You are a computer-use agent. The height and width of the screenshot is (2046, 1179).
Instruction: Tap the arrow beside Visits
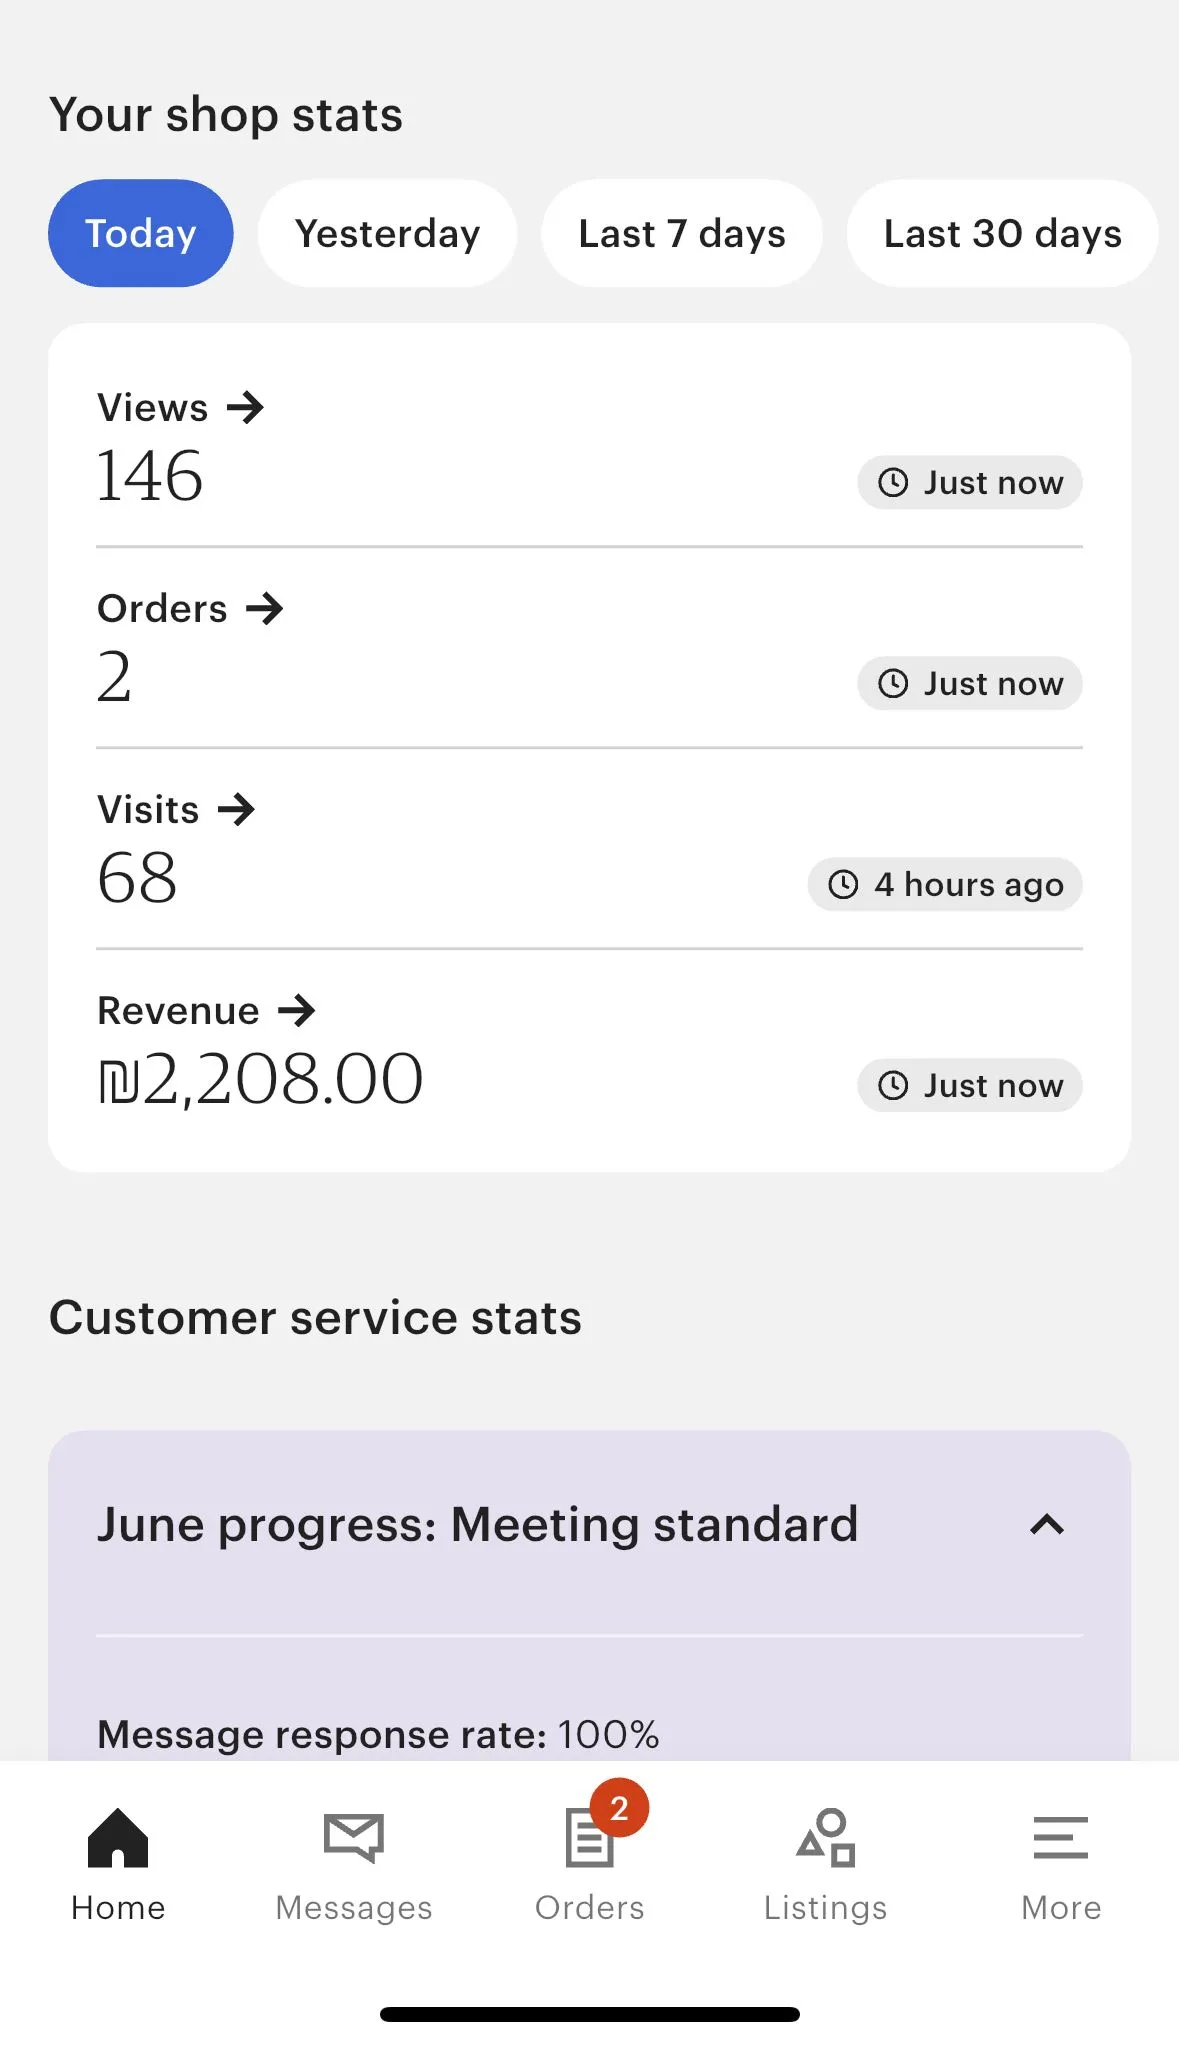click(237, 810)
